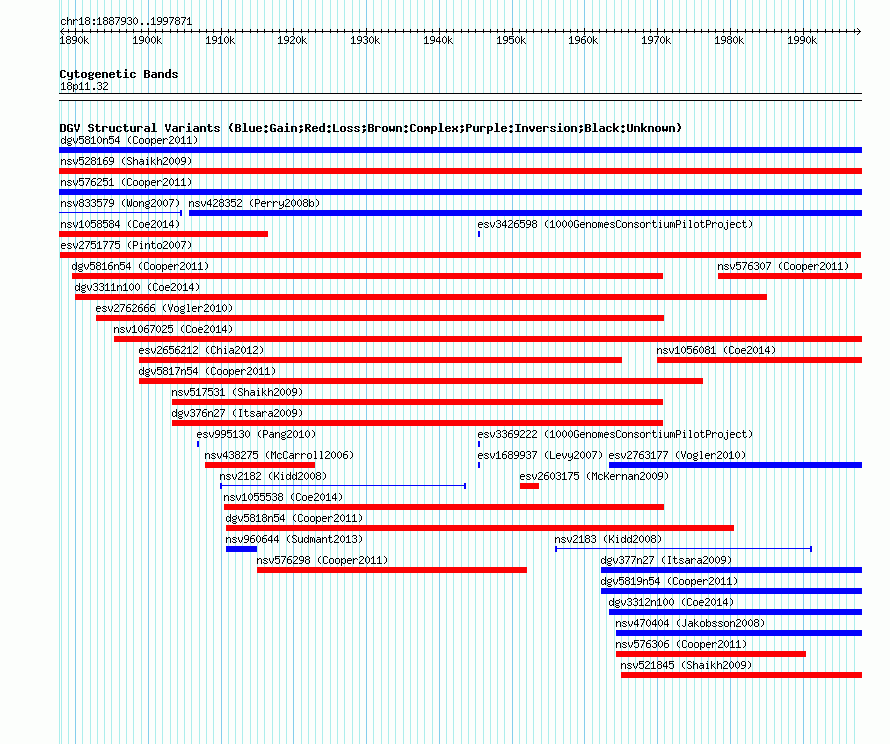Click the 1900k ruler tick label
Viewport: 890px width, 744px height.
pos(147,40)
